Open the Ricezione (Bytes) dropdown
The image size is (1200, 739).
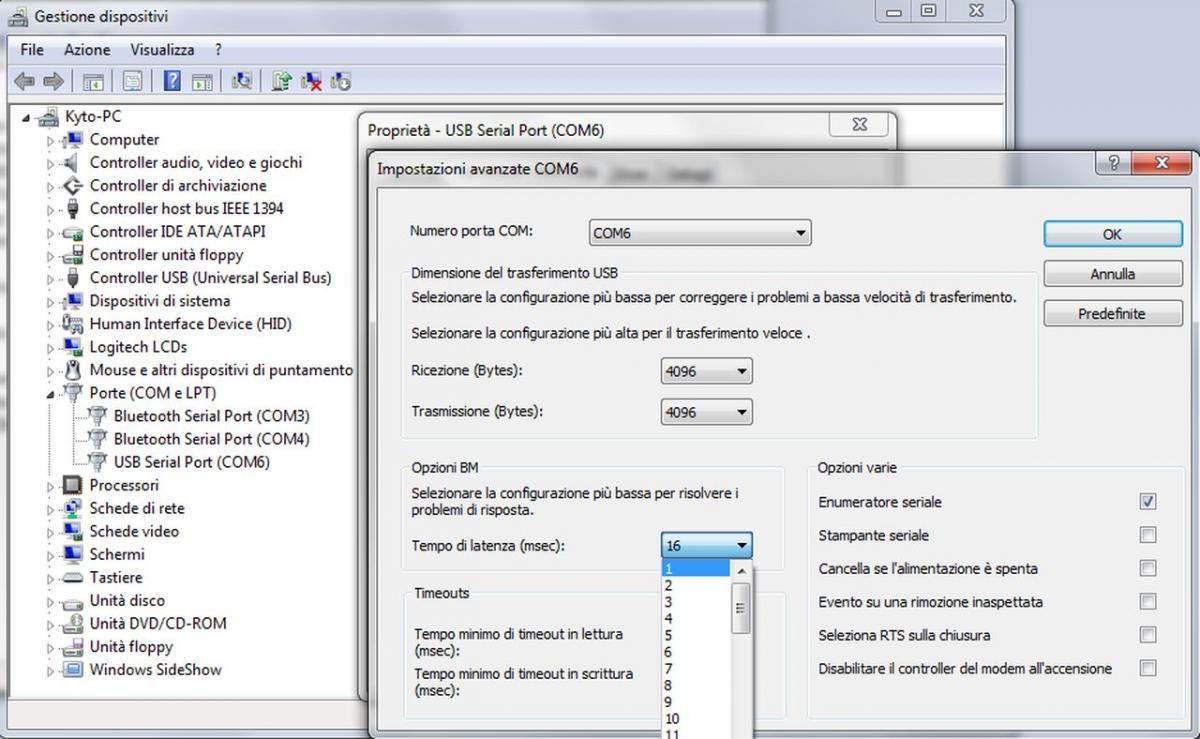pyautogui.click(x=706, y=372)
